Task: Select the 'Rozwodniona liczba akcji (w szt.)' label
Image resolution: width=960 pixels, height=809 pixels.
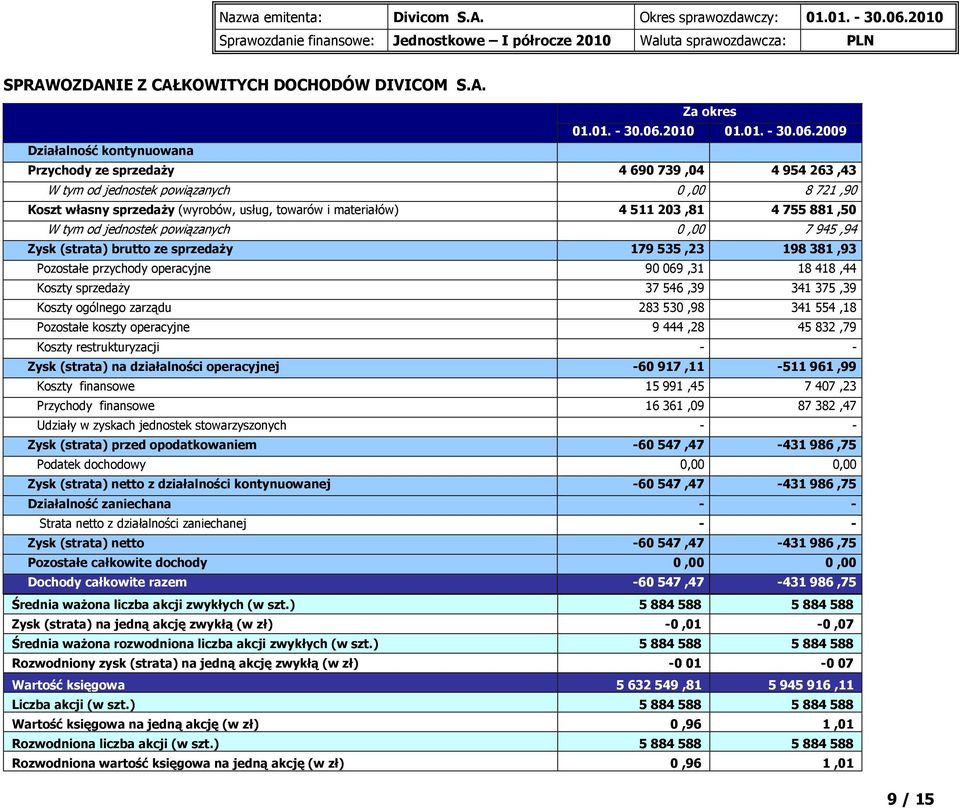Action: (x=115, y=744)
